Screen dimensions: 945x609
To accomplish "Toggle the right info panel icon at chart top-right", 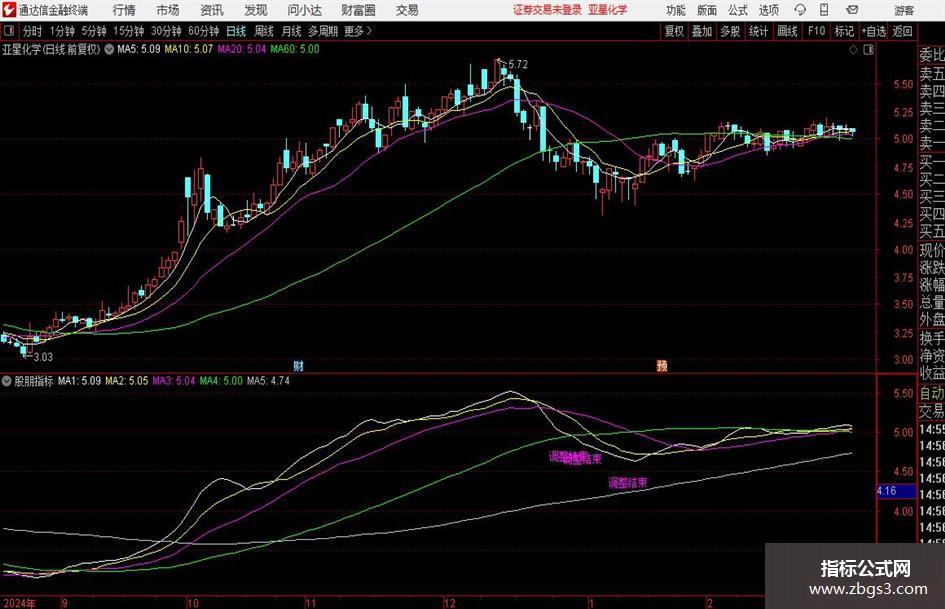I will pos(868,50).
